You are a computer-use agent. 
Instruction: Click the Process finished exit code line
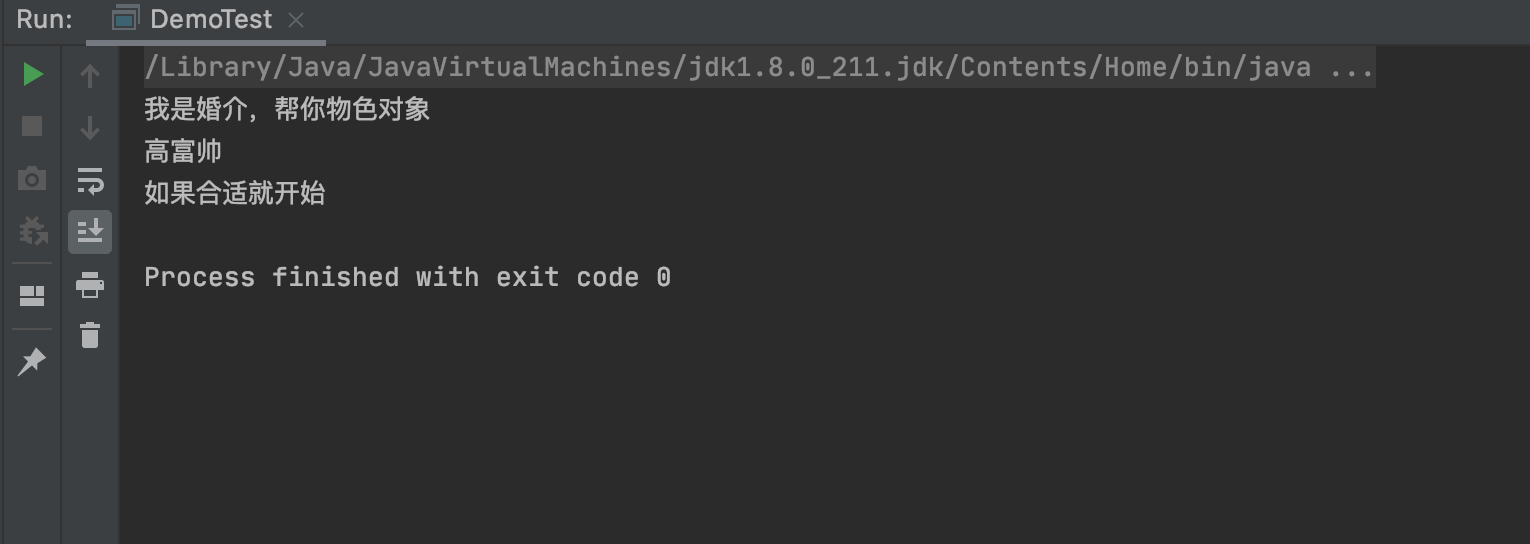coord(407,277)
